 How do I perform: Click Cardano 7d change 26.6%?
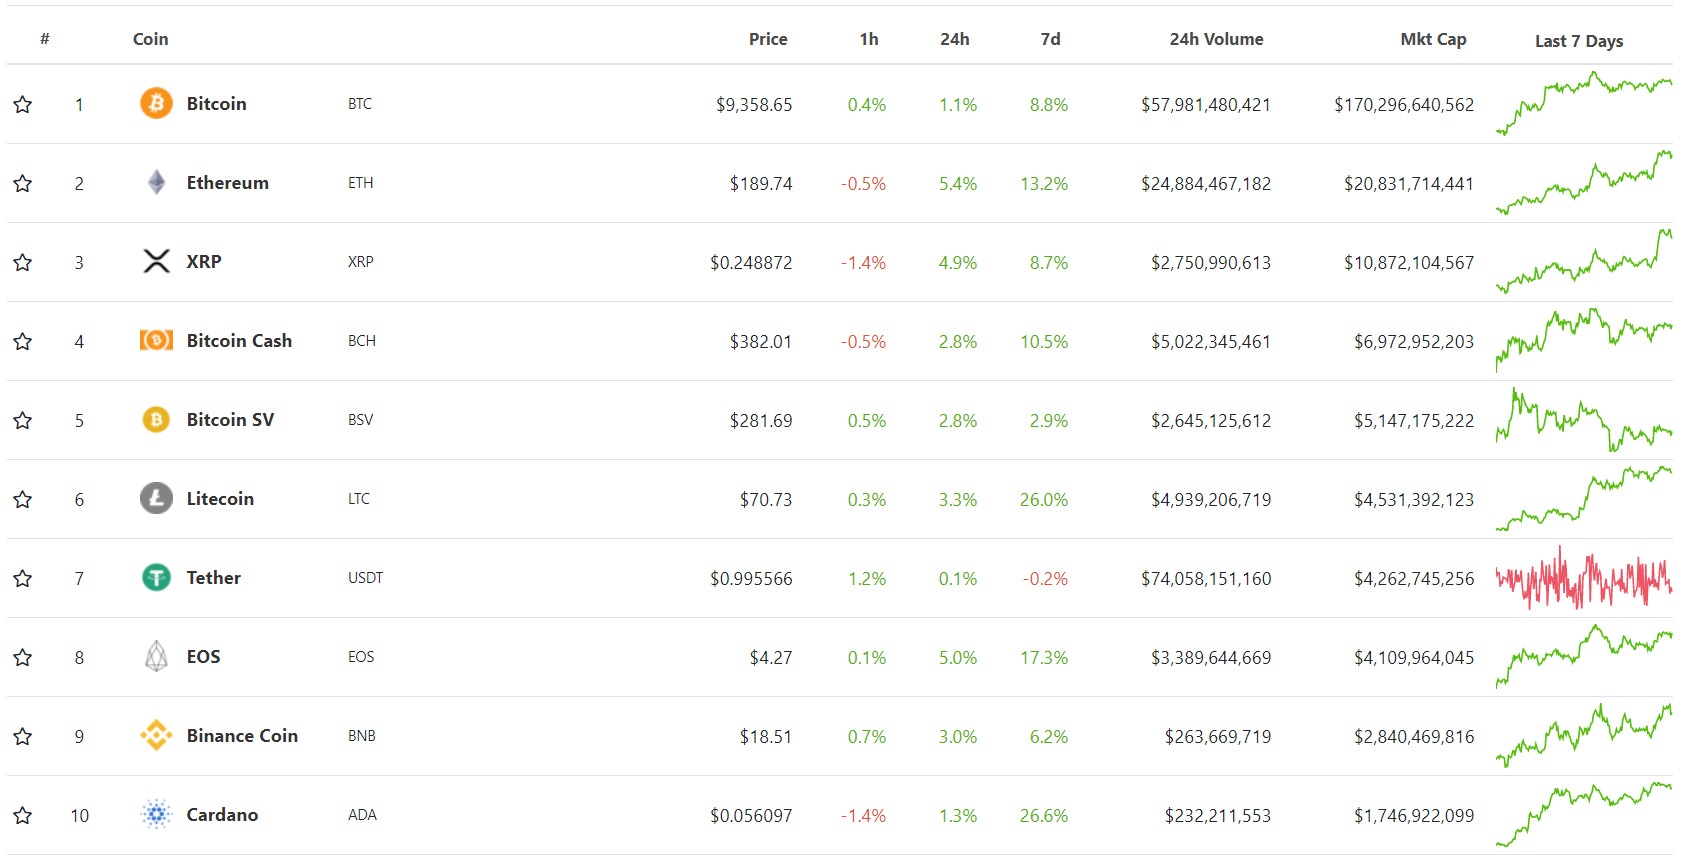1044,815
